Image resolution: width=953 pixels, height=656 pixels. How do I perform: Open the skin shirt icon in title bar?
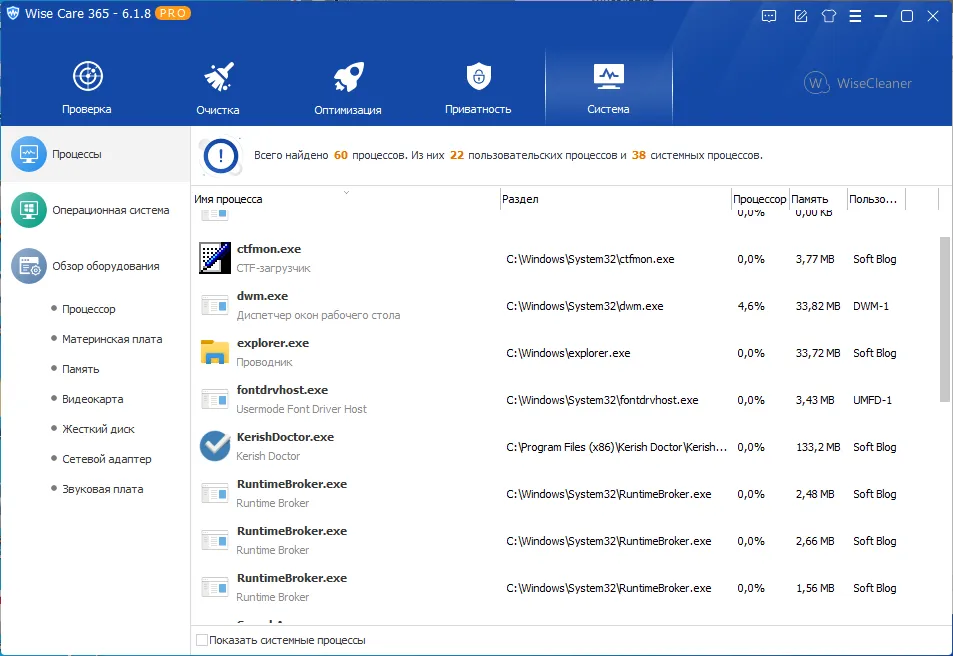coord(828,16)
